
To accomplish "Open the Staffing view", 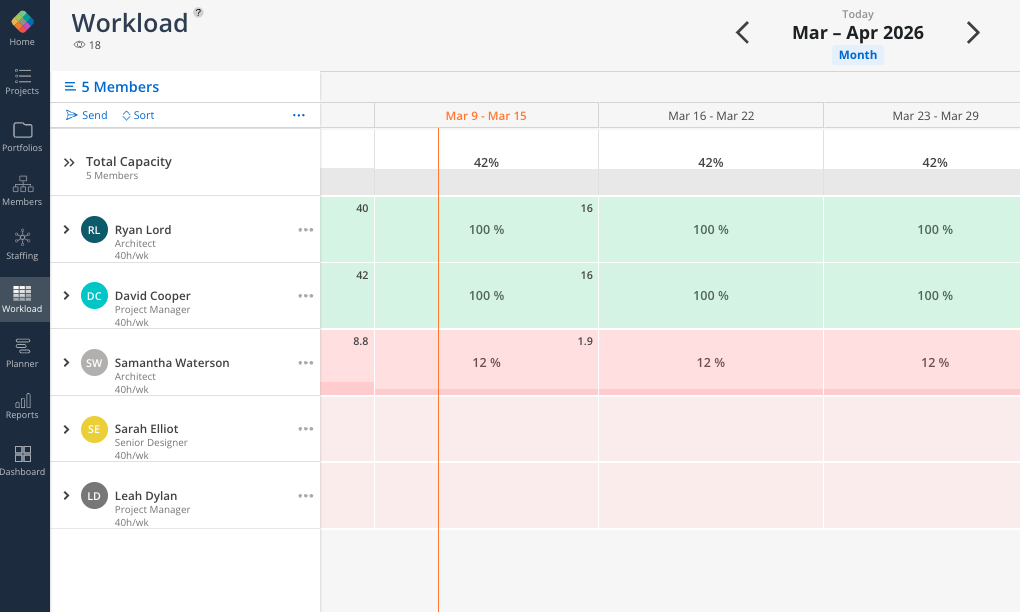I will (x=22, y=244).
